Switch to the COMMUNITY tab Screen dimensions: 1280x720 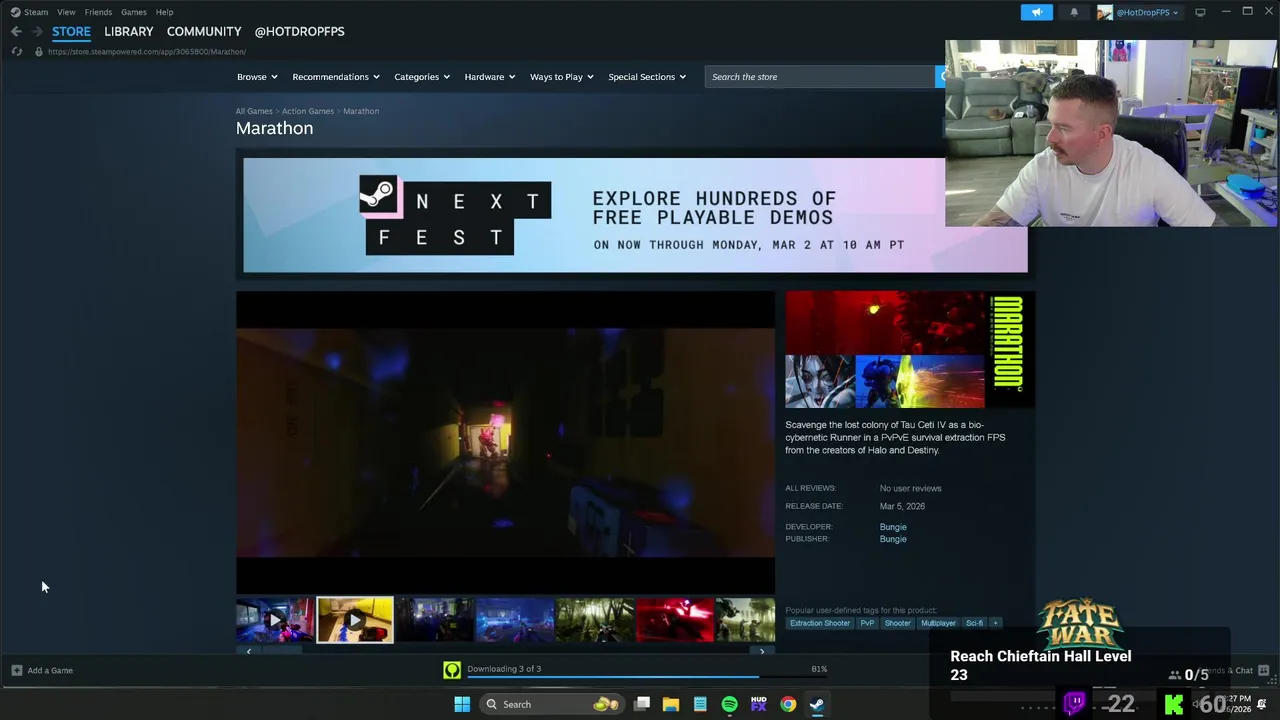(x=204, y=32)
